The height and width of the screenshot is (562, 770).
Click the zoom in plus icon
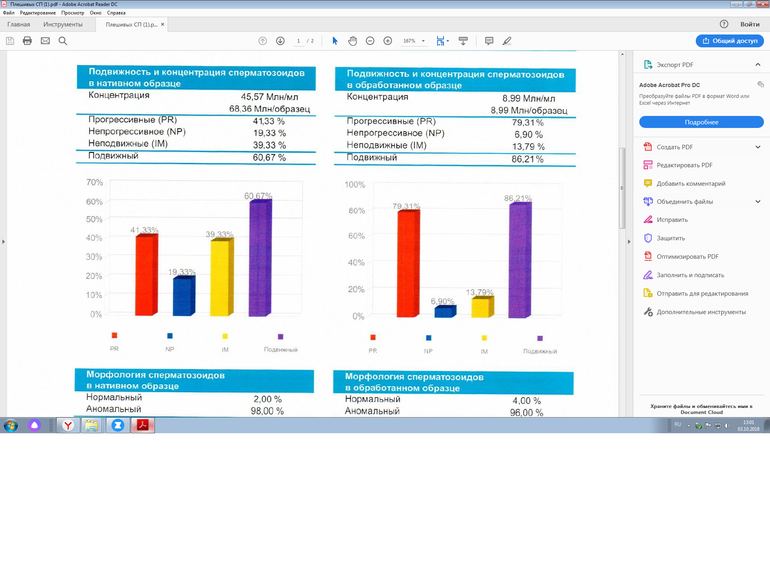click(388, 41)
